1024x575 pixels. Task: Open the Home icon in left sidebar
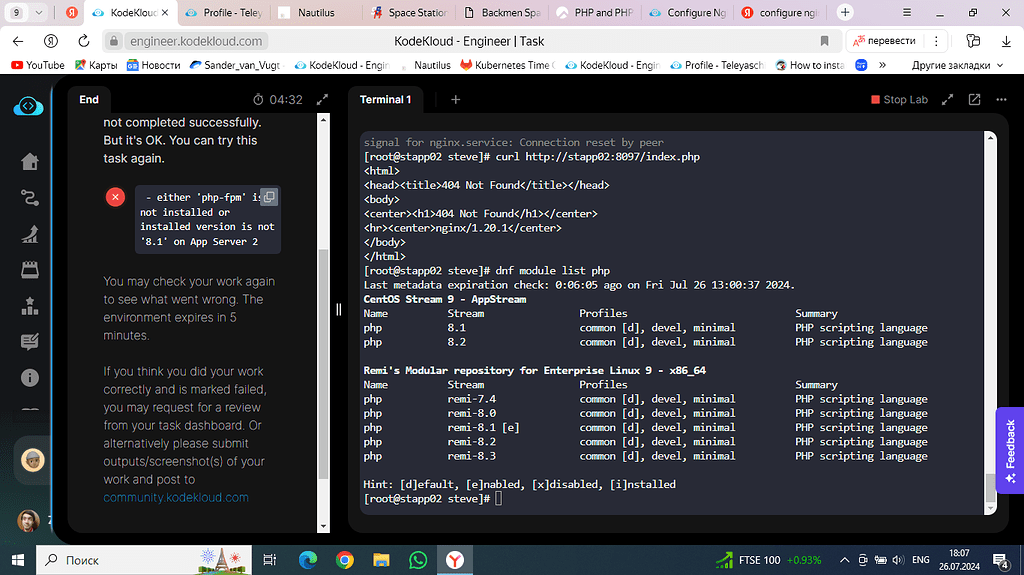click(29, 161)
